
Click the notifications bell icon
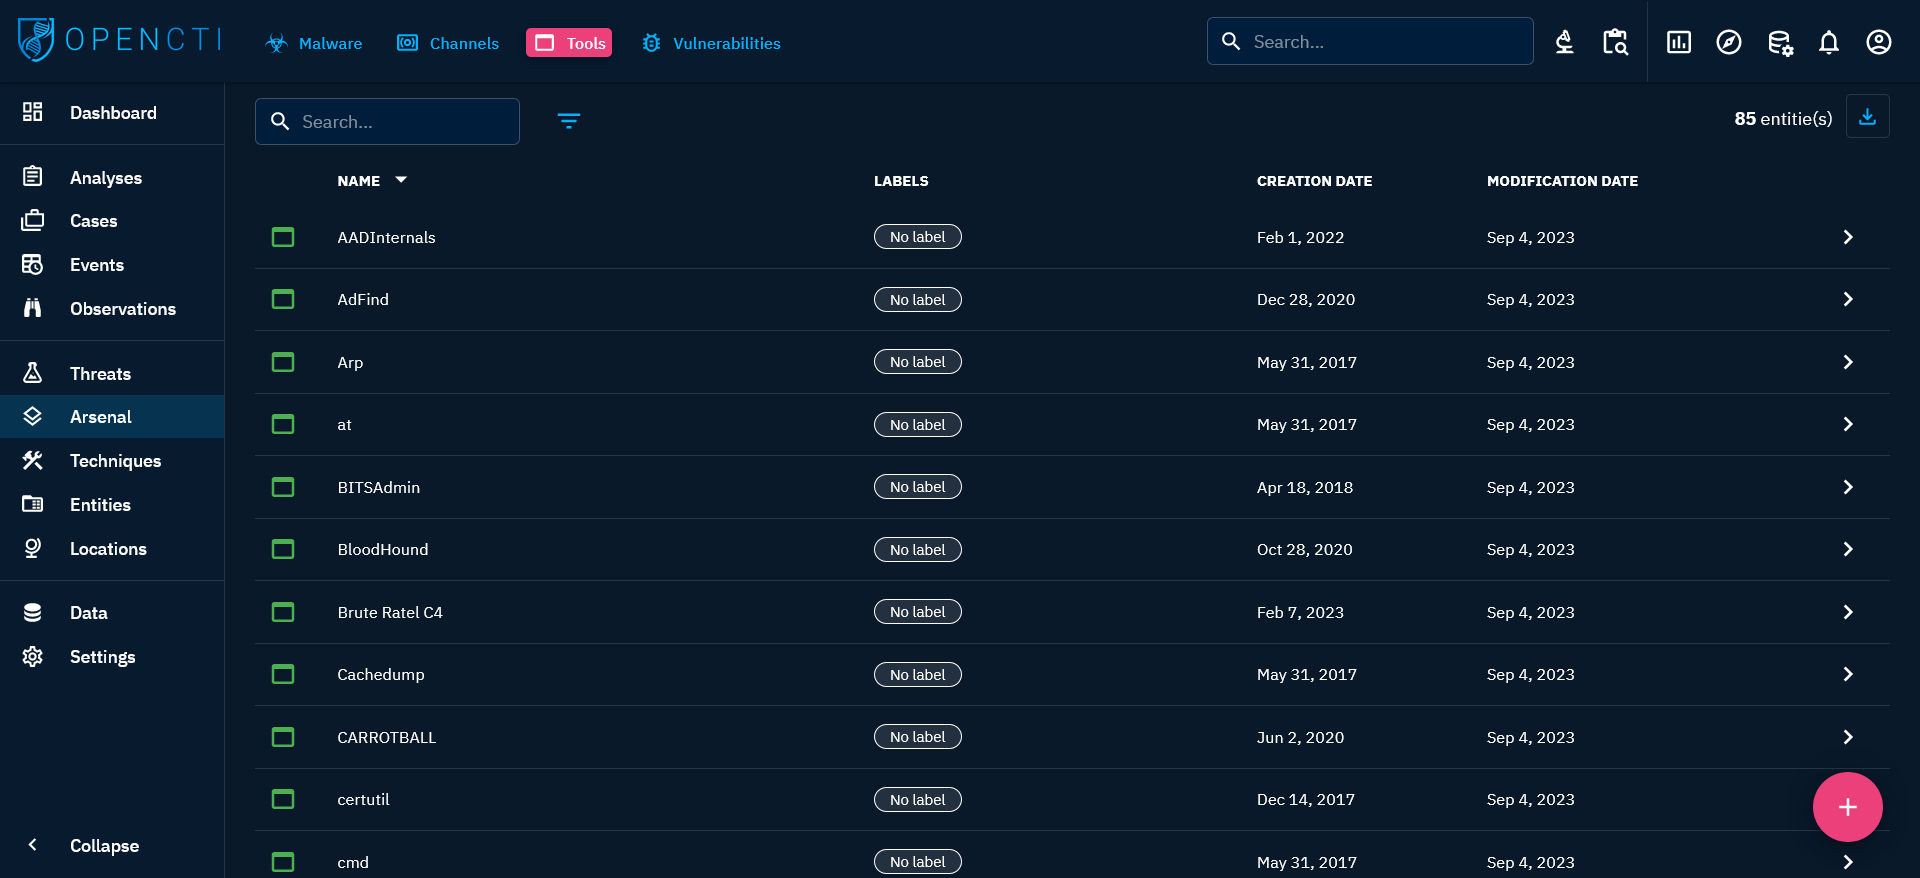pos(1828,42)
